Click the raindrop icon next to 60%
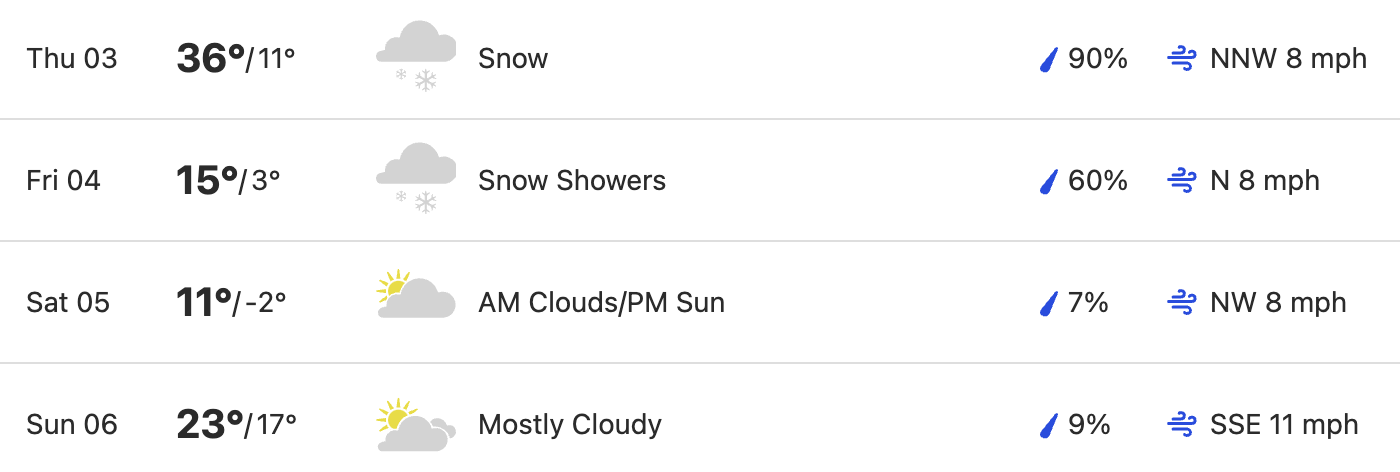 (x=1049, y=182)
